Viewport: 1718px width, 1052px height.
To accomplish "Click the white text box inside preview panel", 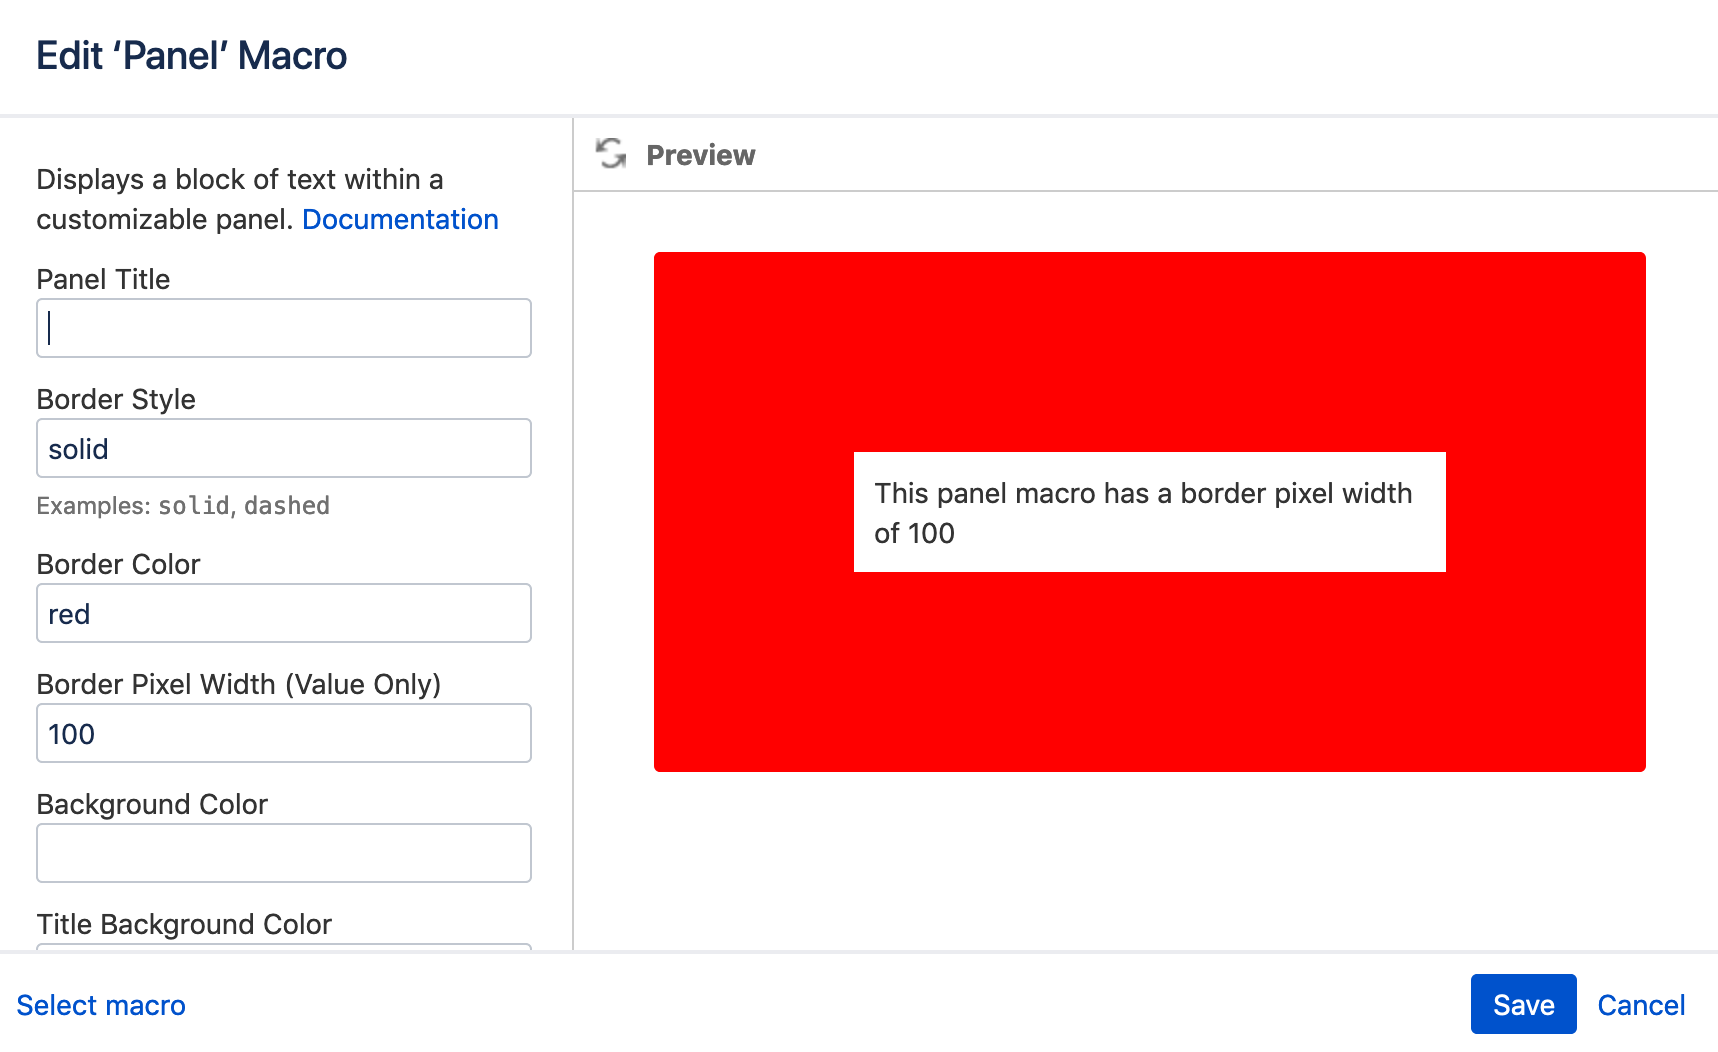I will point(1149,512).
